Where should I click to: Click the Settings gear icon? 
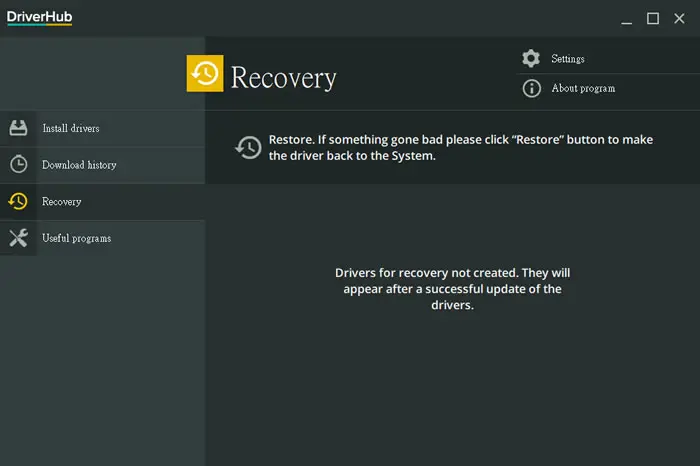pyautogui.click(x=531, y=58)
